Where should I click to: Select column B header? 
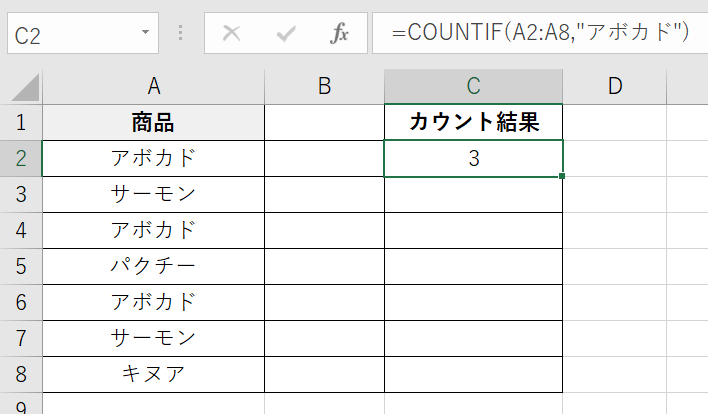coord(324,87)
